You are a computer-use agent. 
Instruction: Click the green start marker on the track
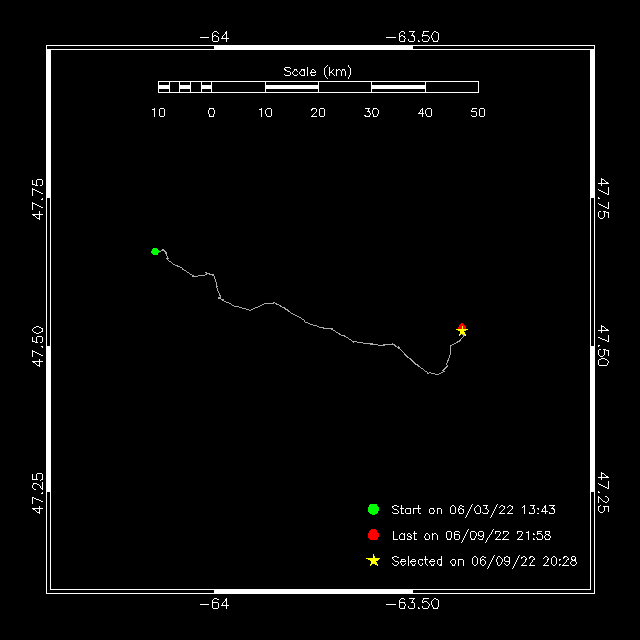click(155, 251)
